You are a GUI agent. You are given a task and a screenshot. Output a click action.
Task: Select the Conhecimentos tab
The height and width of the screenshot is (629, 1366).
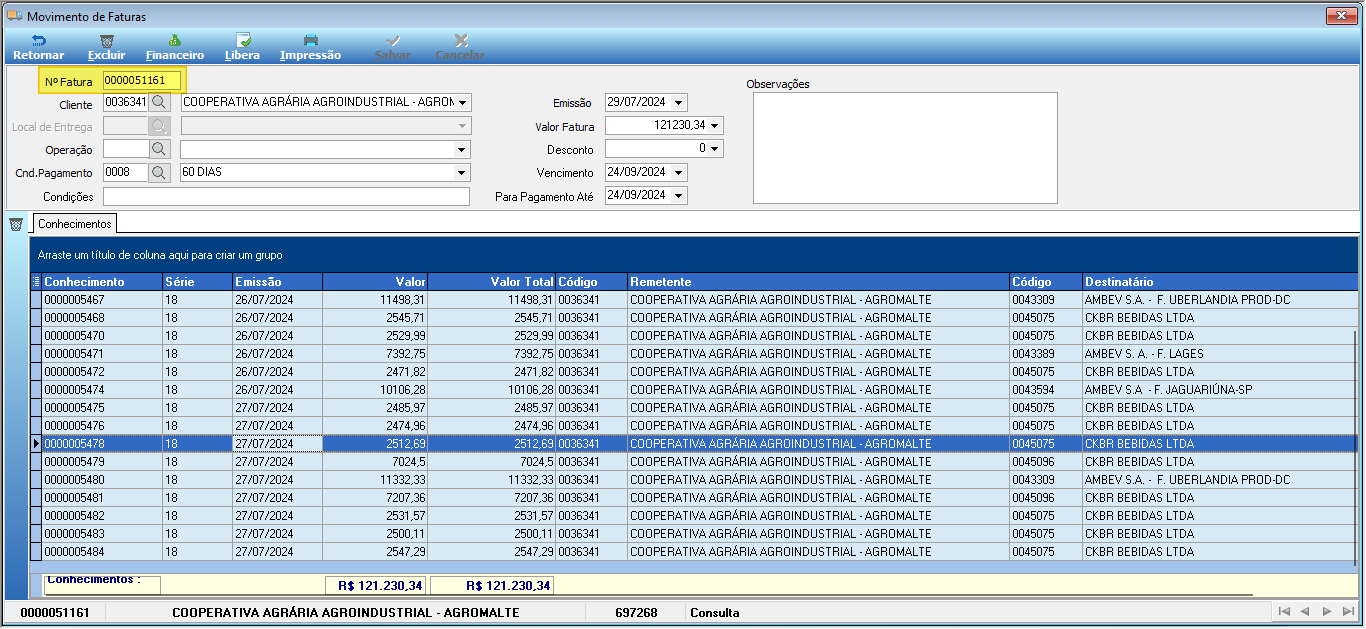tap(75, 223)
